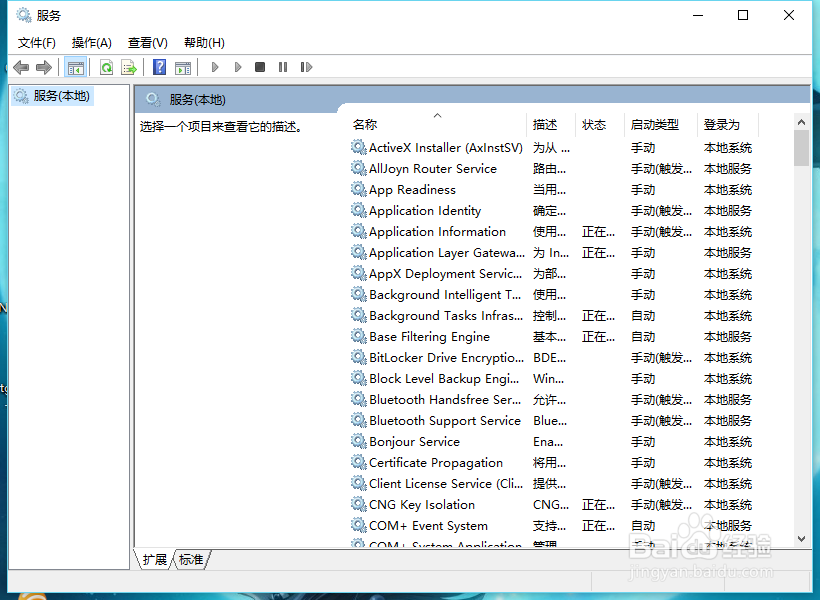Sort by the 状态 column header
The width and height of the screenshot is (820, 600).
click(x=600, y=124)
